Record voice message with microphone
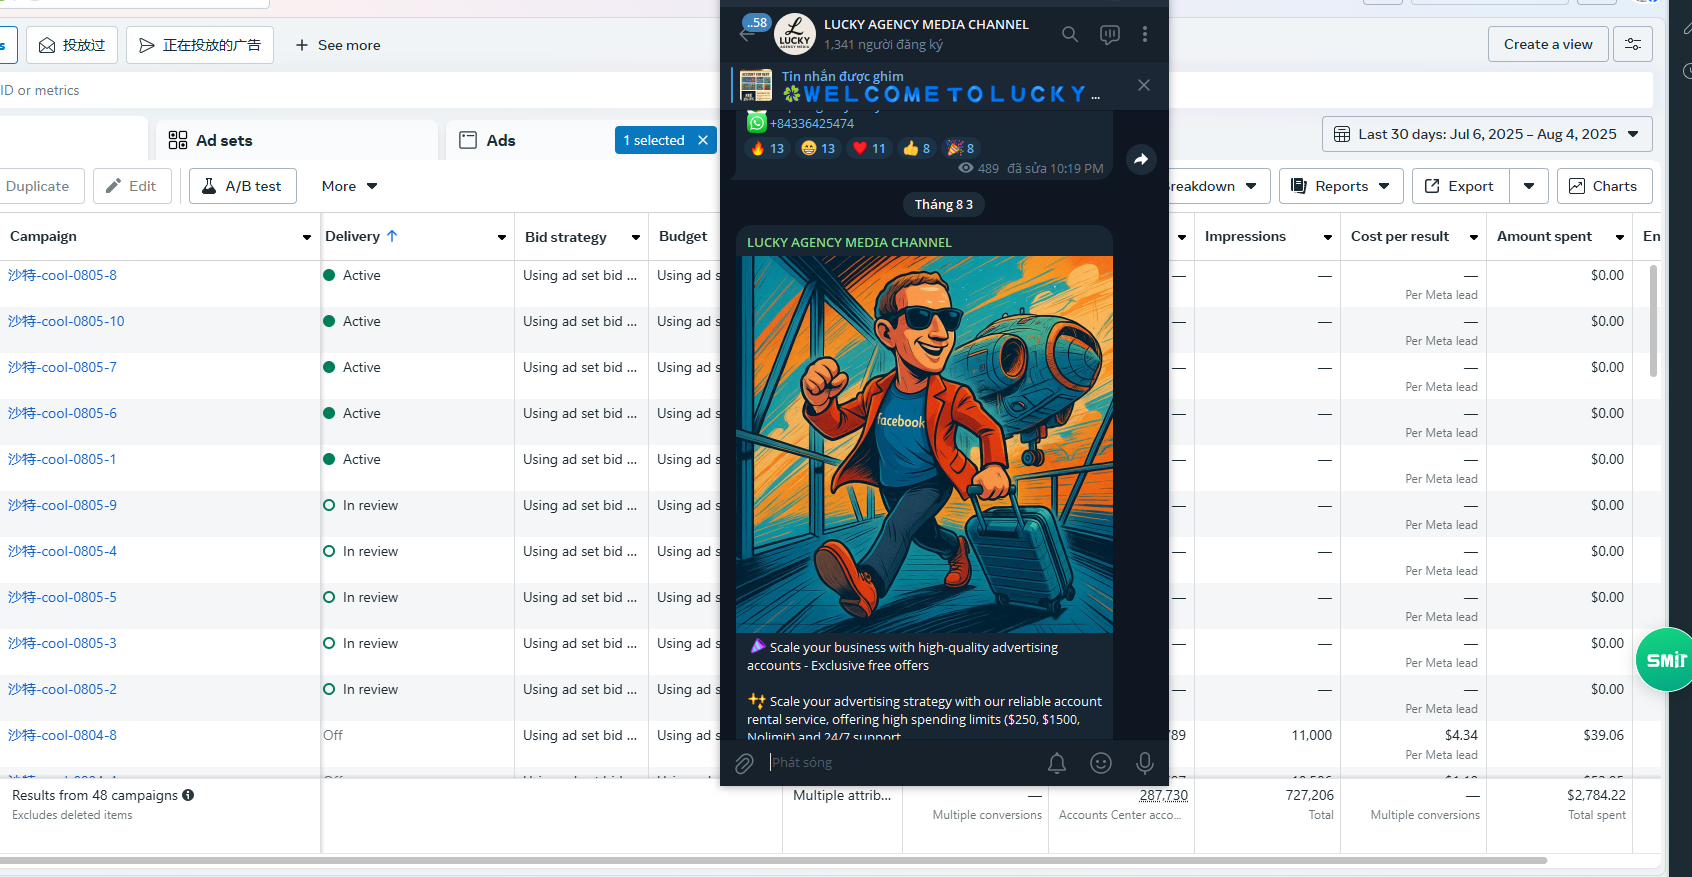This screenshot has height=877, width=1692. (1145, 763)
